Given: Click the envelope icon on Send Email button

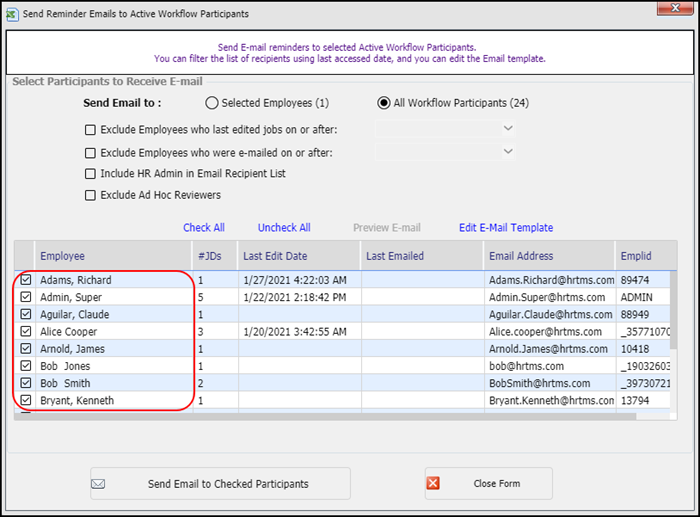Looking at the screenshot, I should (x=98, y=484).
